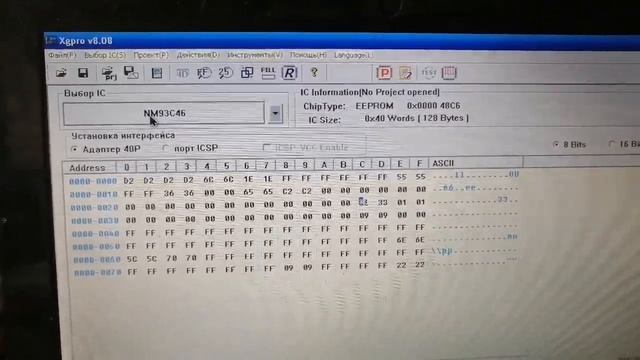Click byte 33 in row 0000-0020

coord(382,202)
